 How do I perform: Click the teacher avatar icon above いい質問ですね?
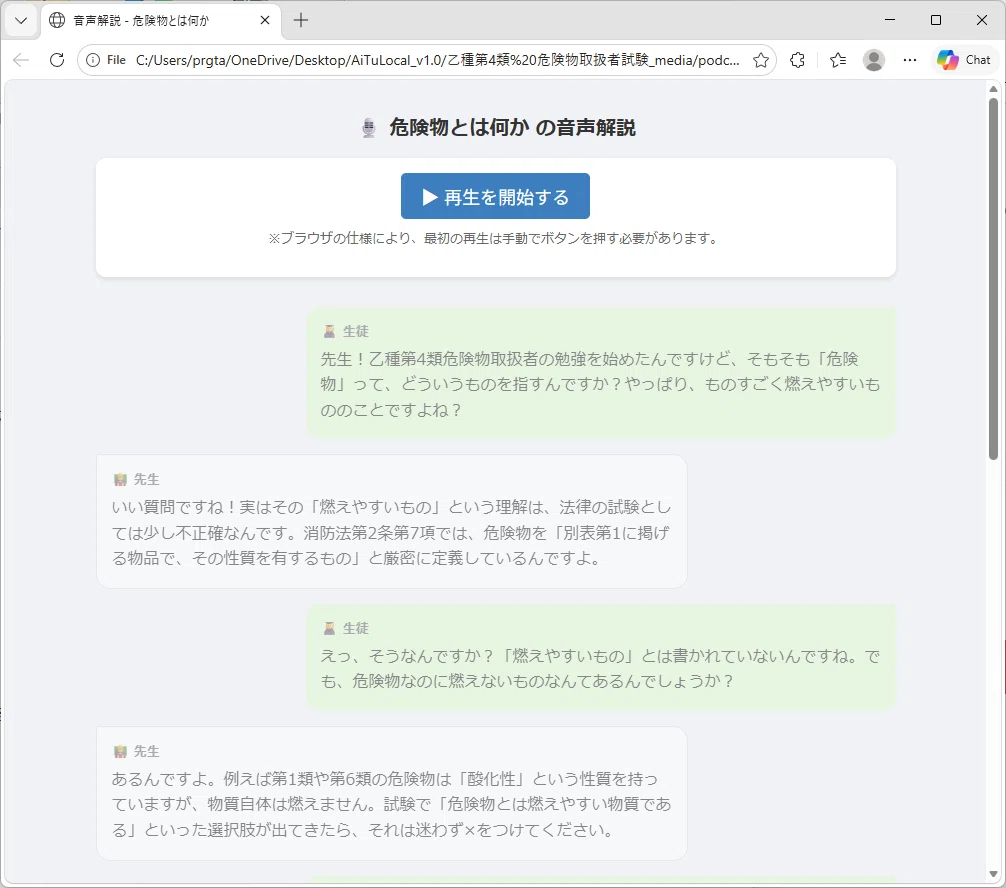[x=120, y=479]
